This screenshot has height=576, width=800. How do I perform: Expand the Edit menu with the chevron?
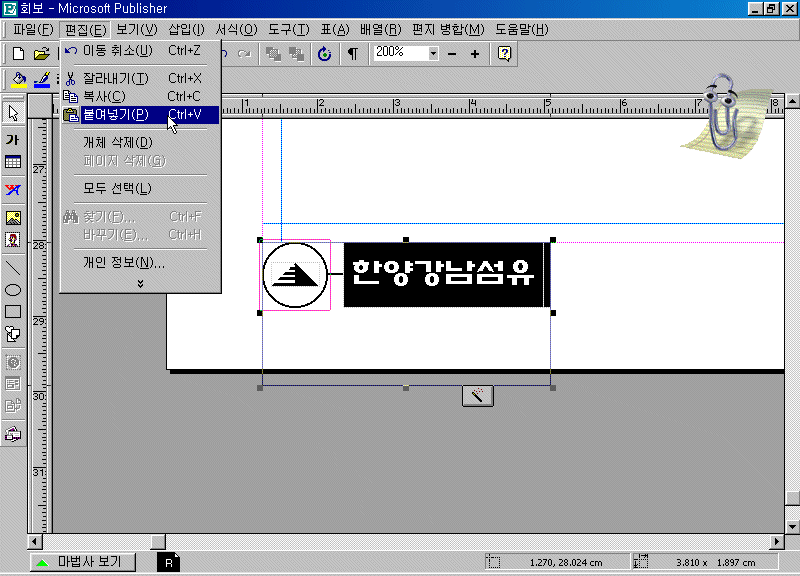click(140, 283)
